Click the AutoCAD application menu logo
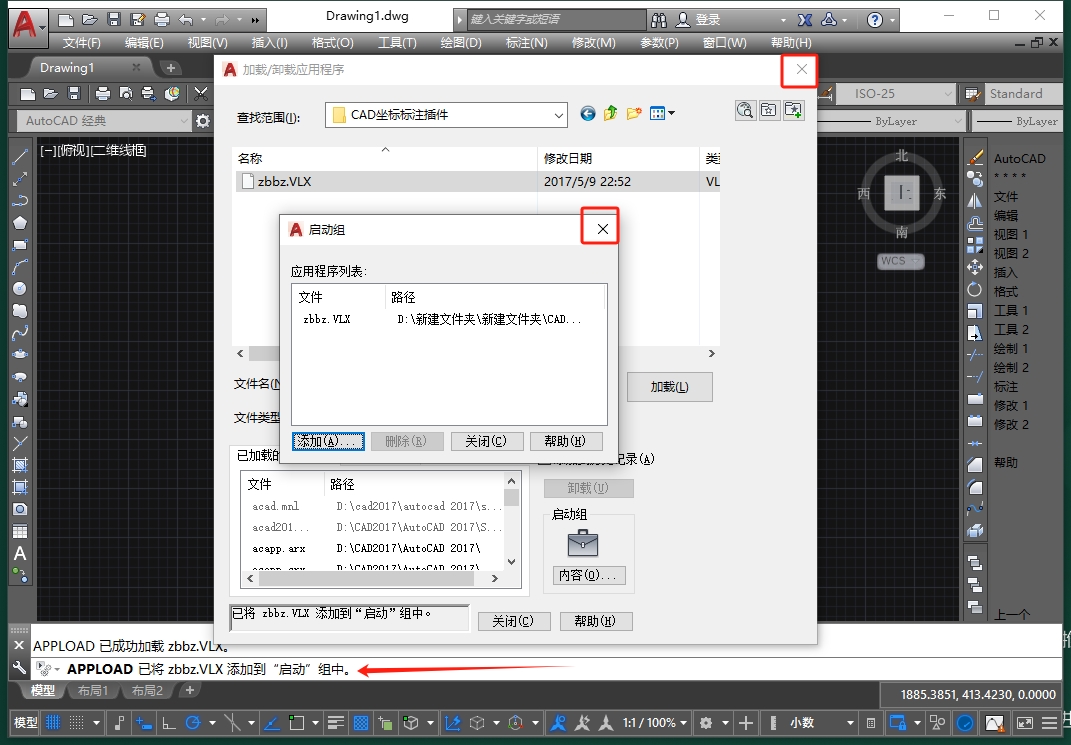This screenshot has width=1071, height=745. pyautogui.click(x=28, y=23)
